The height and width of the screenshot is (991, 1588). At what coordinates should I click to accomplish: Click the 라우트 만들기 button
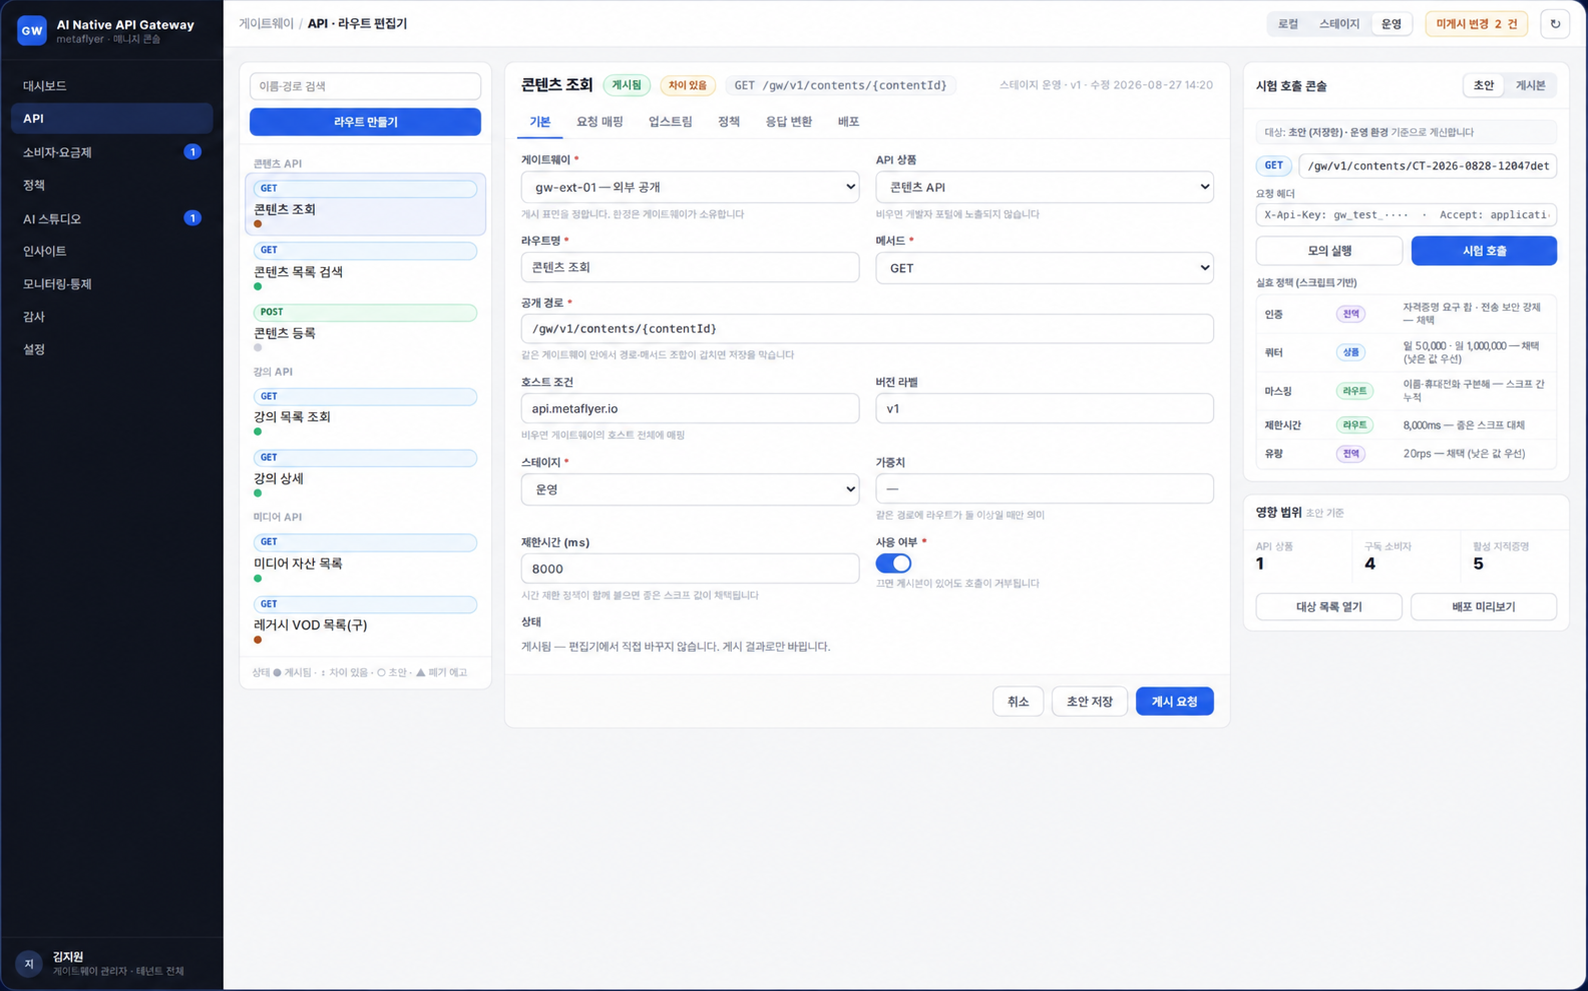365,122
